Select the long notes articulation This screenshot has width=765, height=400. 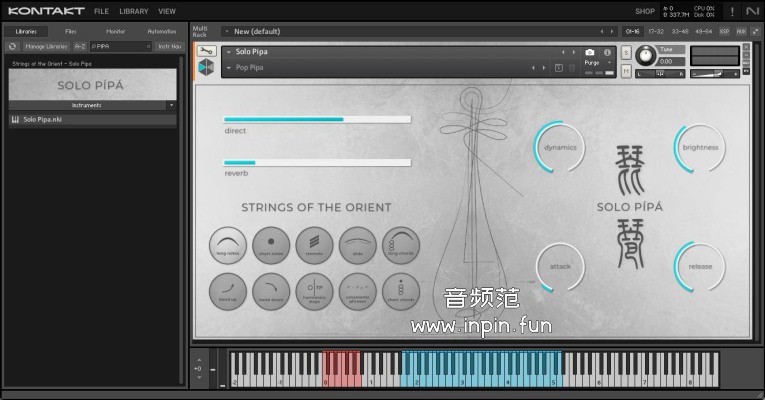pyautogui.click(x=228, y=245)
